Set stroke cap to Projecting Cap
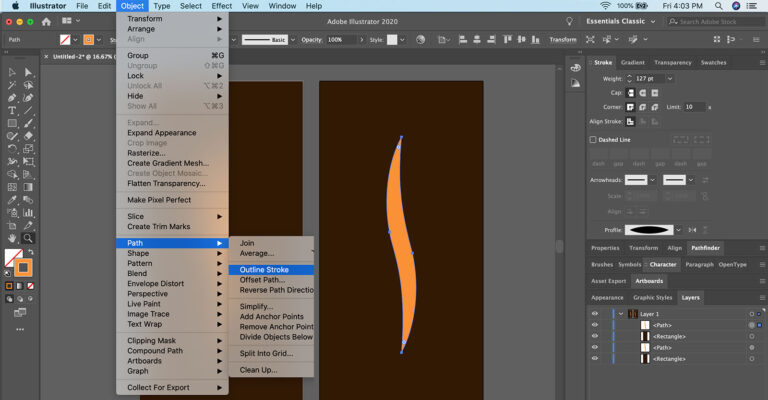Image resolution: width=768 pixels, height=400 pixels. [655, 93]
